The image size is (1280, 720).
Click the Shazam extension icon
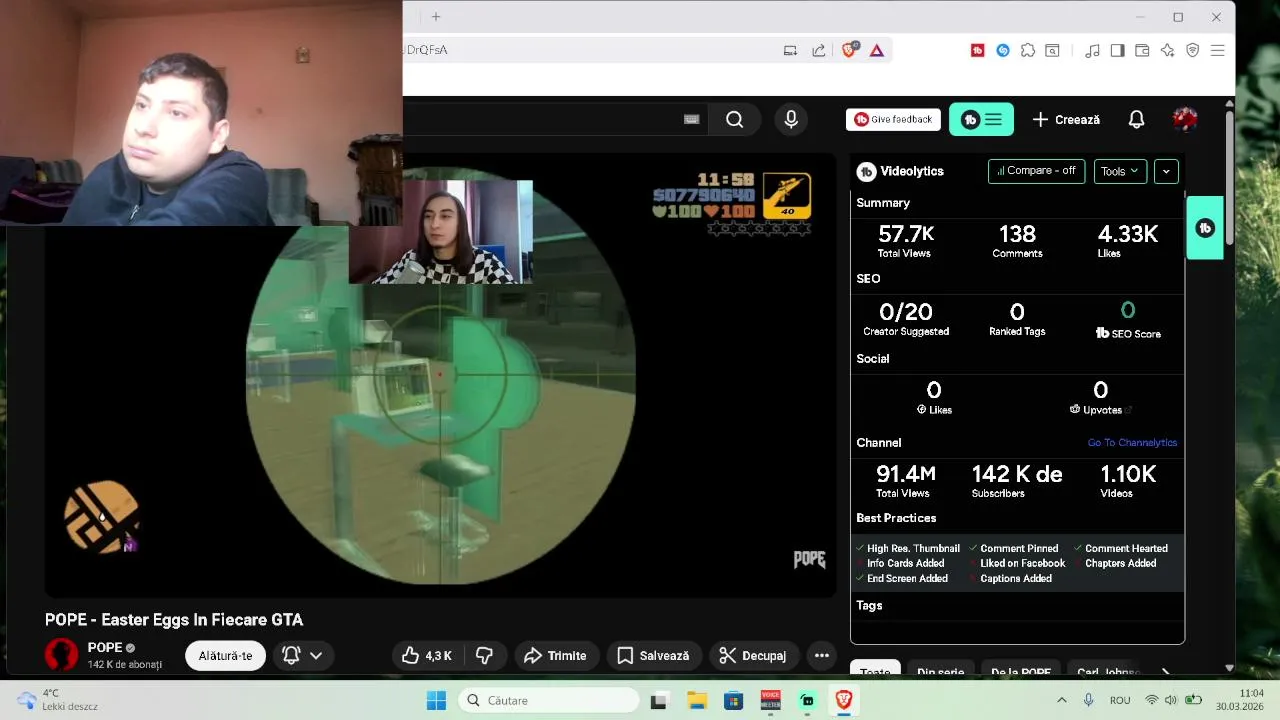click(x=1003, y=50)
